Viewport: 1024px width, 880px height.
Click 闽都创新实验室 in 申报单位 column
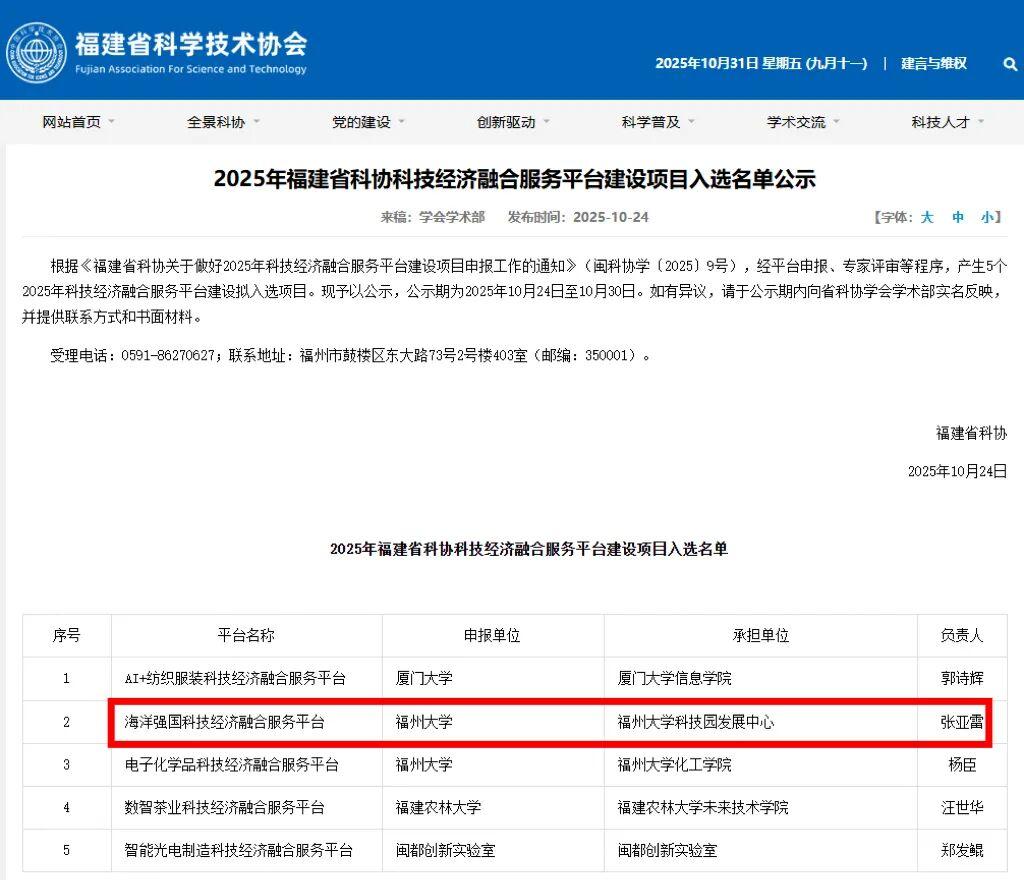tap(445, 851)
